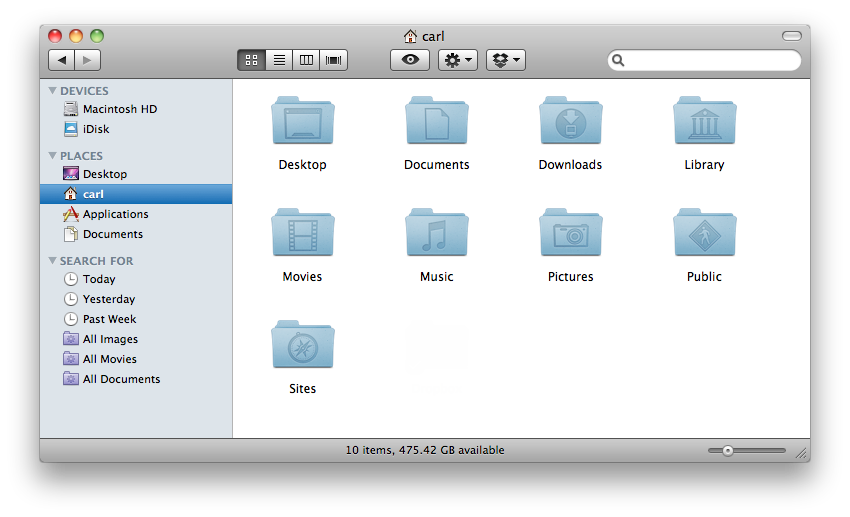850x517 pixels.
Task: Select Desktop under Places in sidebar
Action: click(x=136, y=174)
